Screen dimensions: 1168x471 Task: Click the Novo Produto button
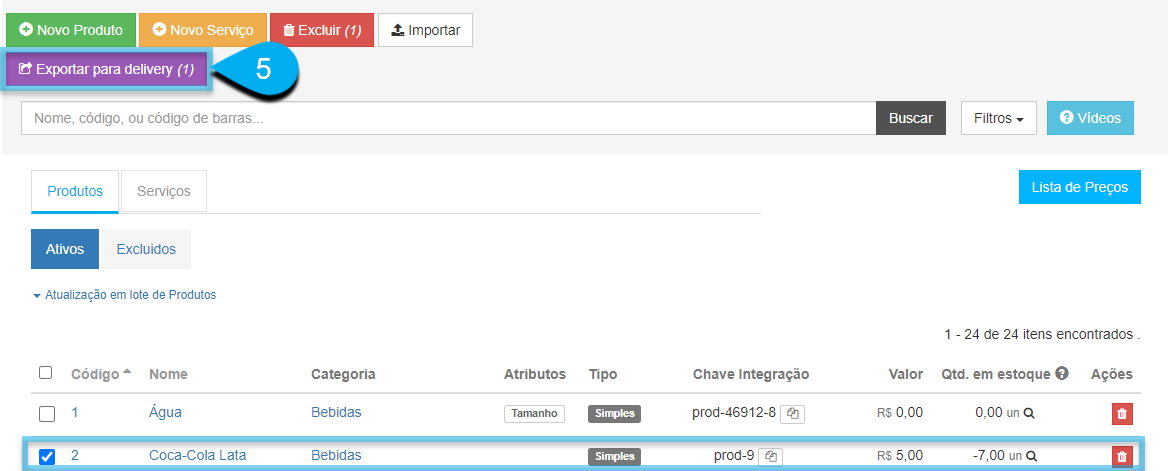[x=71, y=31]
